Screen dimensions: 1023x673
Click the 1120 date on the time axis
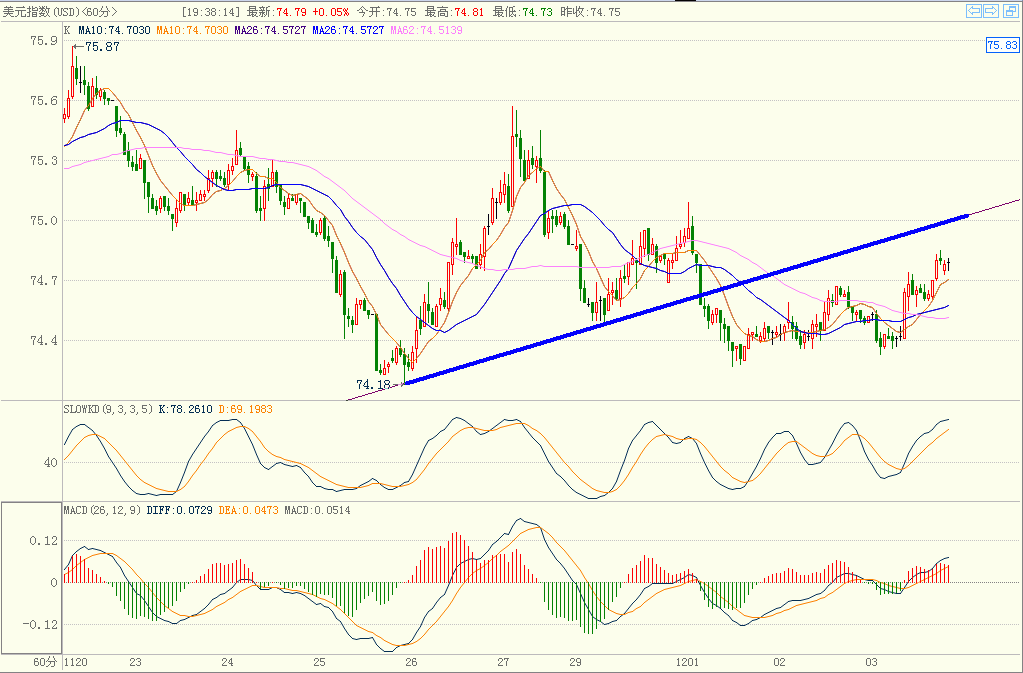pos(76,663)
